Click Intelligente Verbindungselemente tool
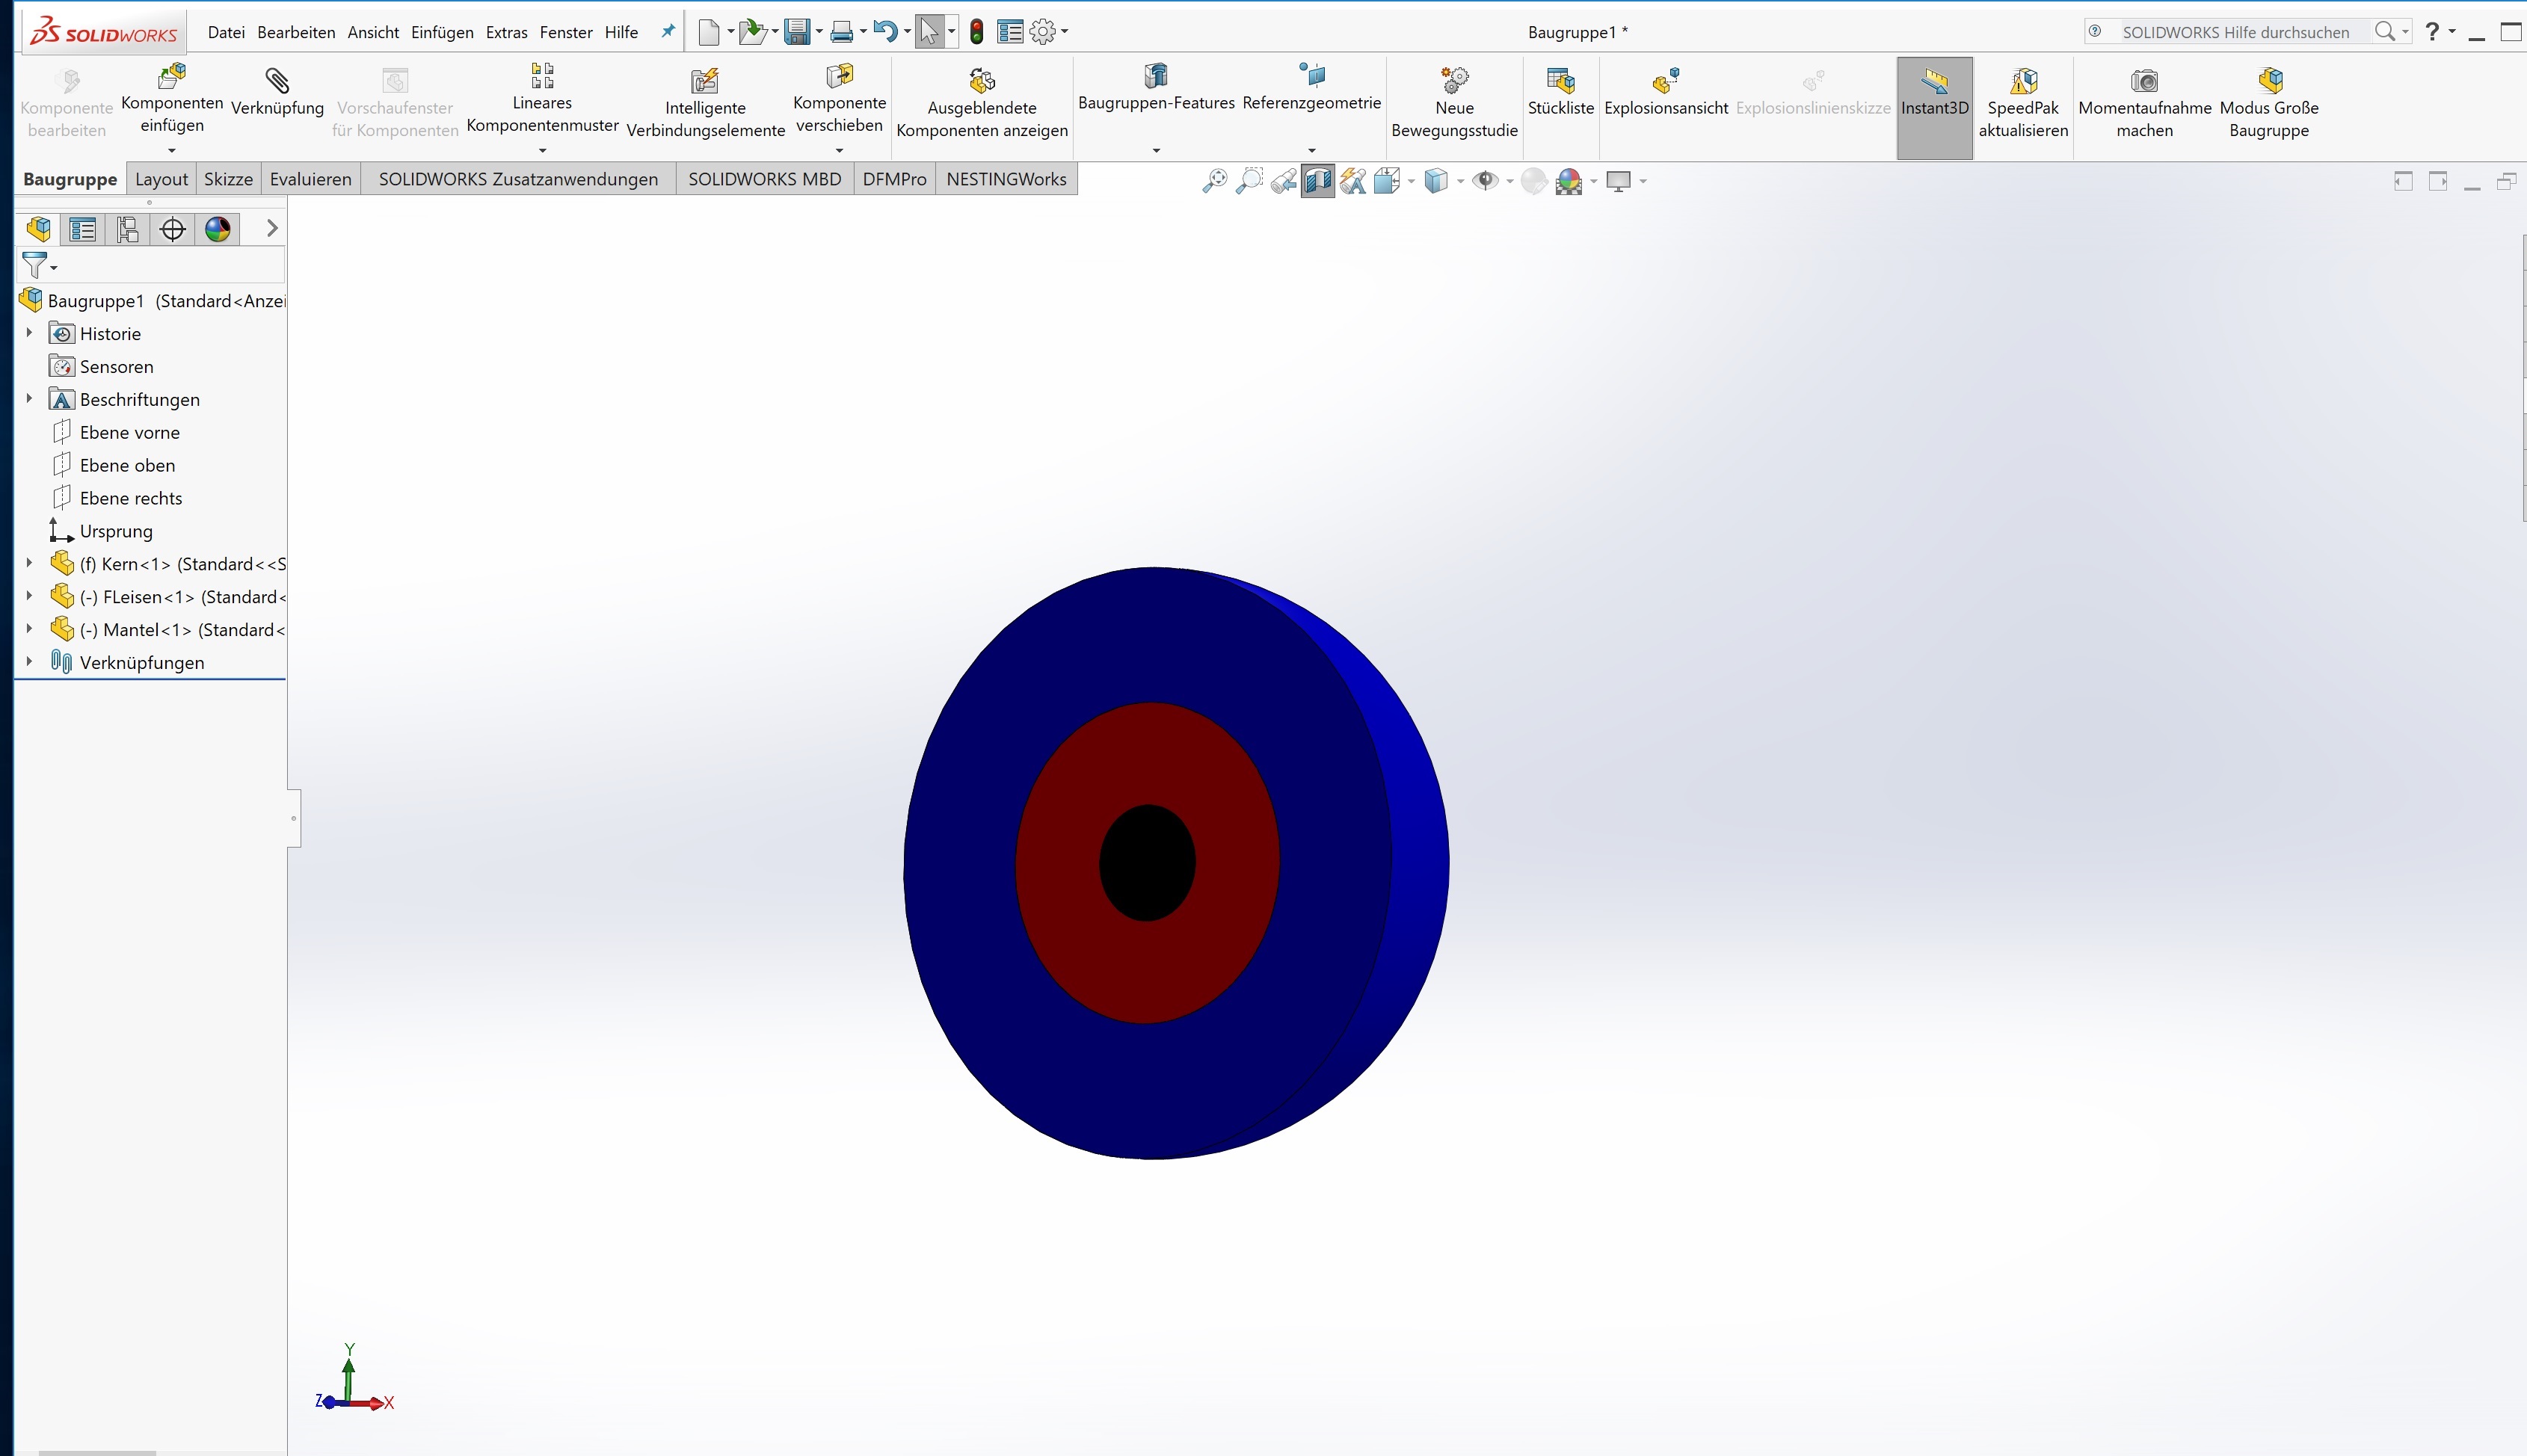The image size is (2527, 1456). coord(705,104)
